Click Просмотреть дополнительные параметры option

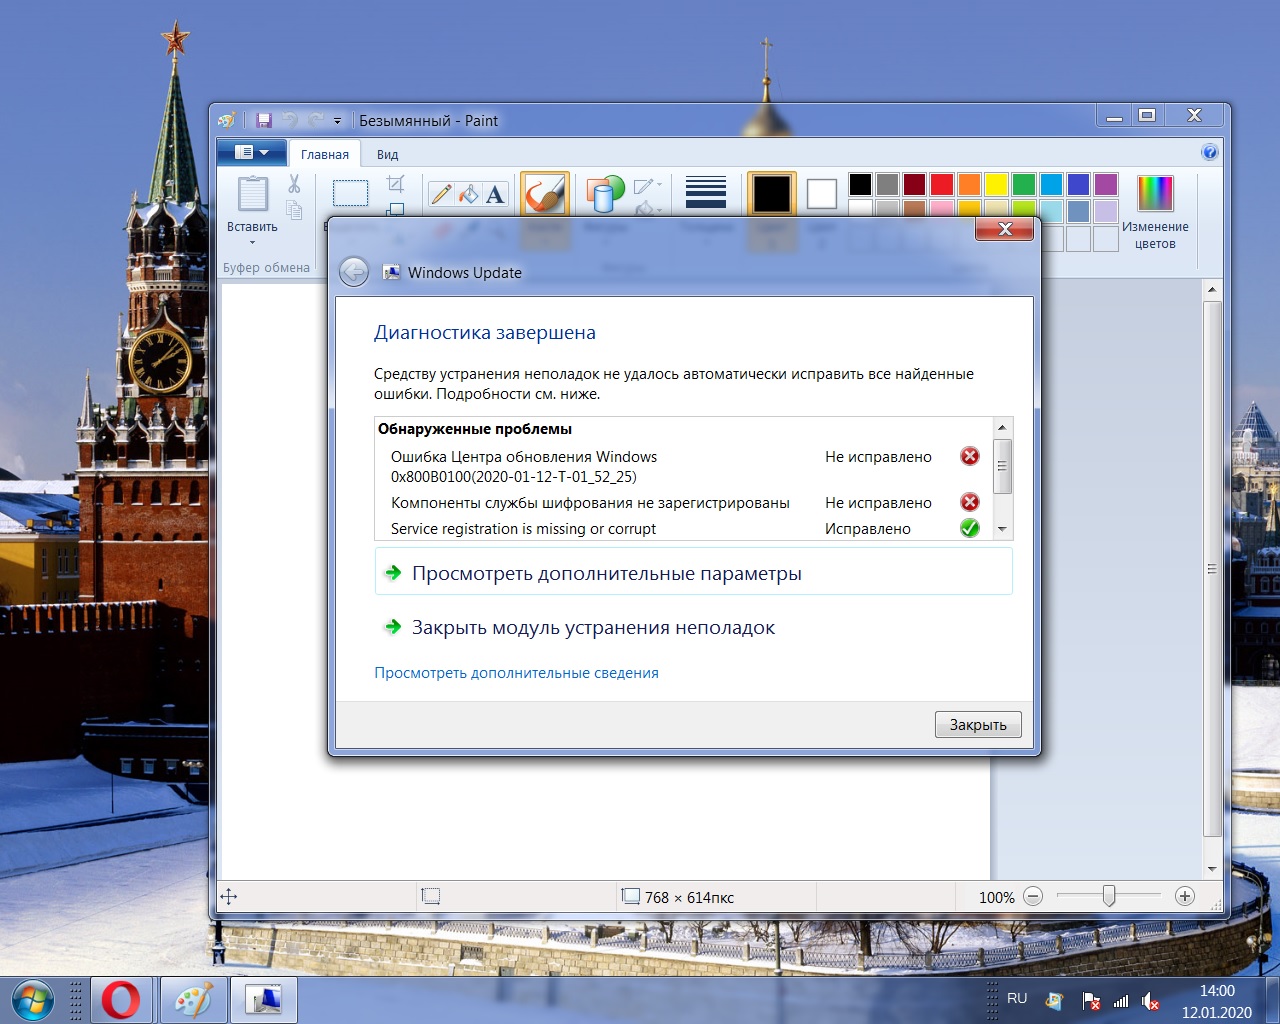(x=693, y=573)
